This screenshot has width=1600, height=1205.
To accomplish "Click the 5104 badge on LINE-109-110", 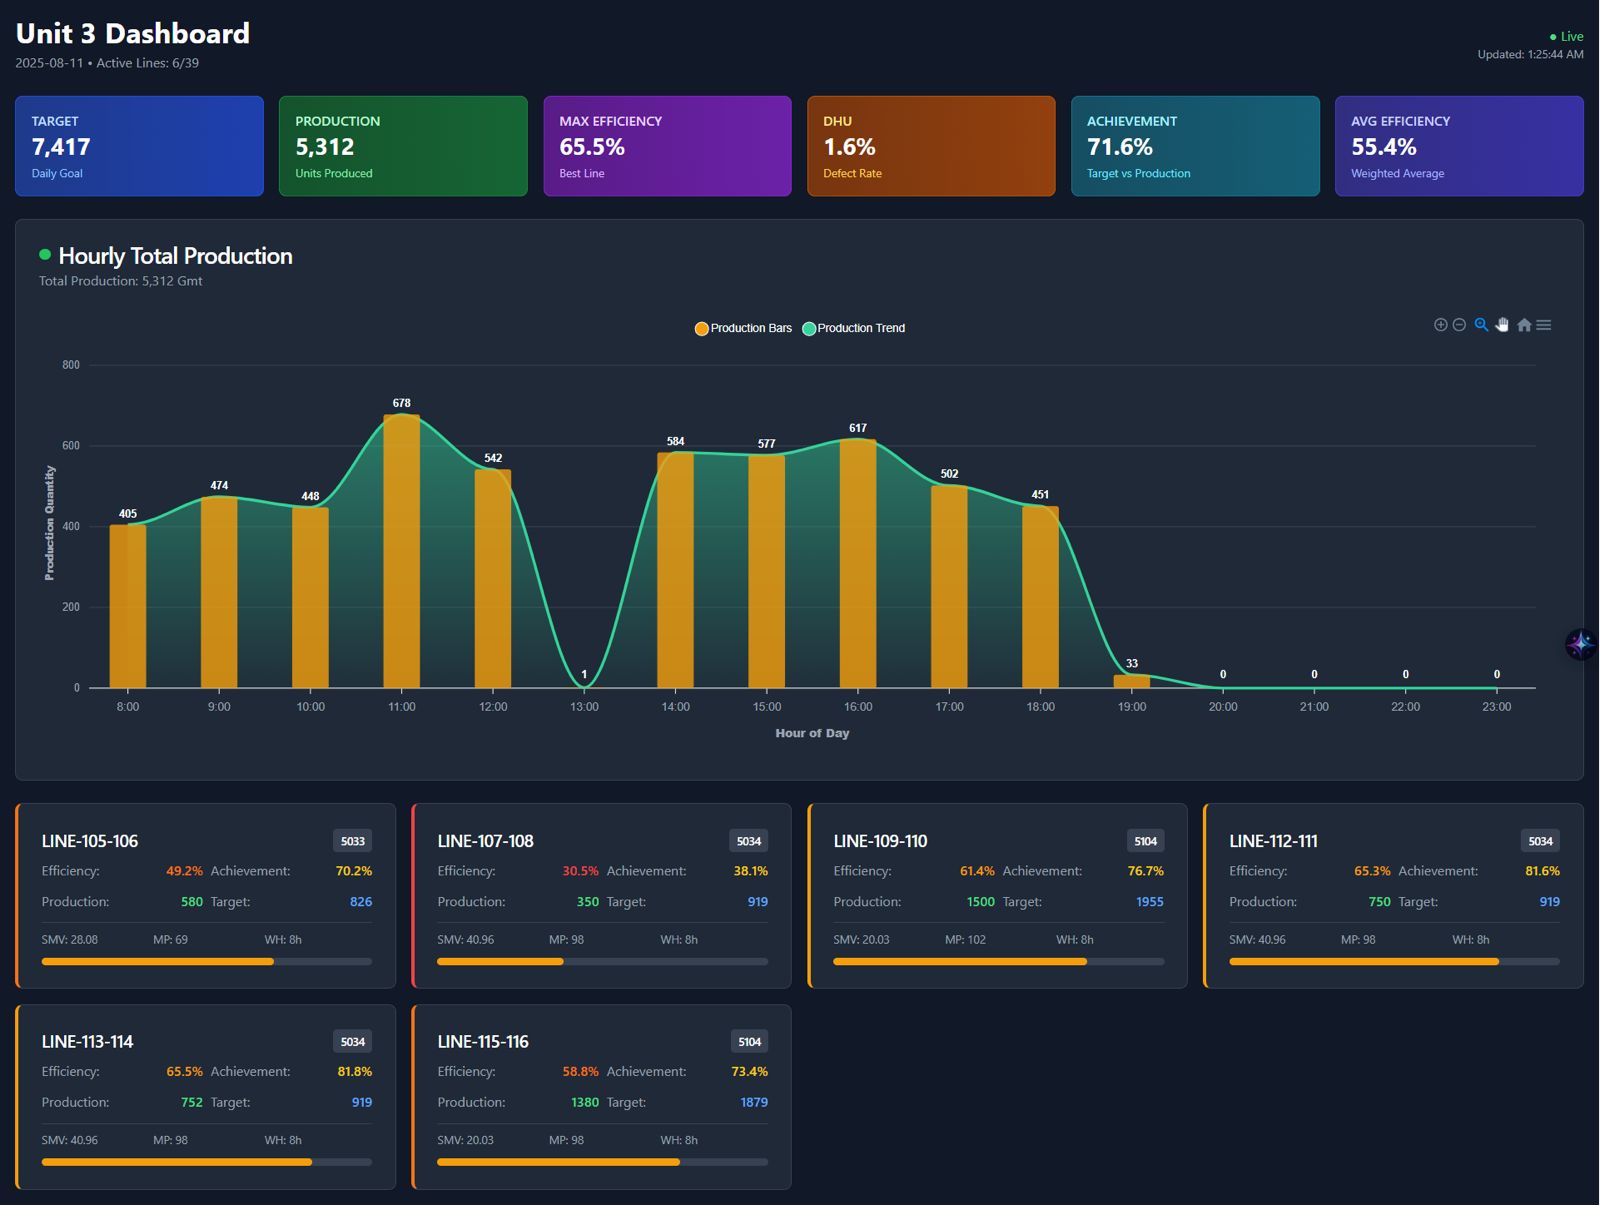I will (1145, 841).
